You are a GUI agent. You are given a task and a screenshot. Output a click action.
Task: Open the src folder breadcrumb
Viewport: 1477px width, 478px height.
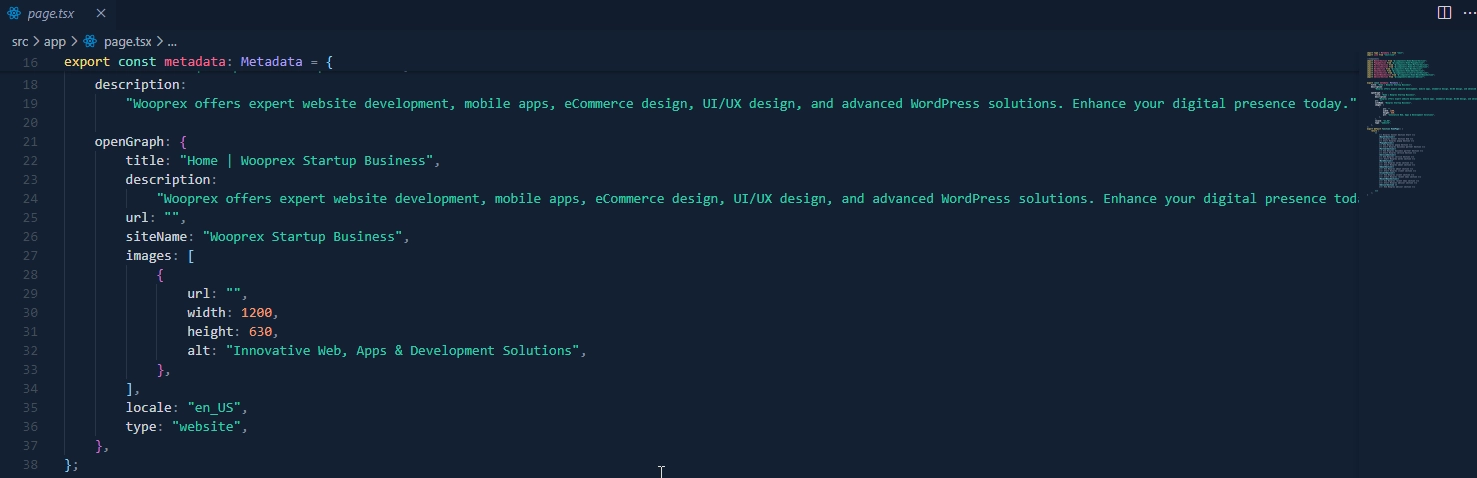[20, 41]
